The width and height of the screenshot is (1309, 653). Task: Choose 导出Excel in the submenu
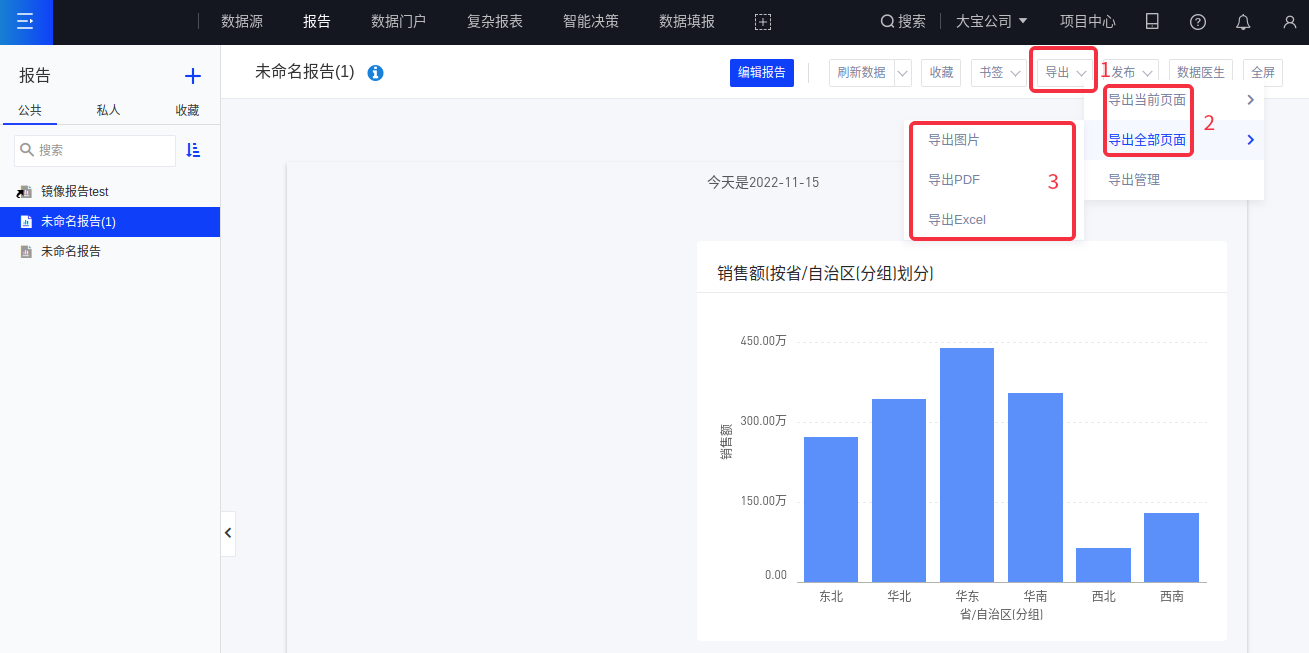coord(956,220)
